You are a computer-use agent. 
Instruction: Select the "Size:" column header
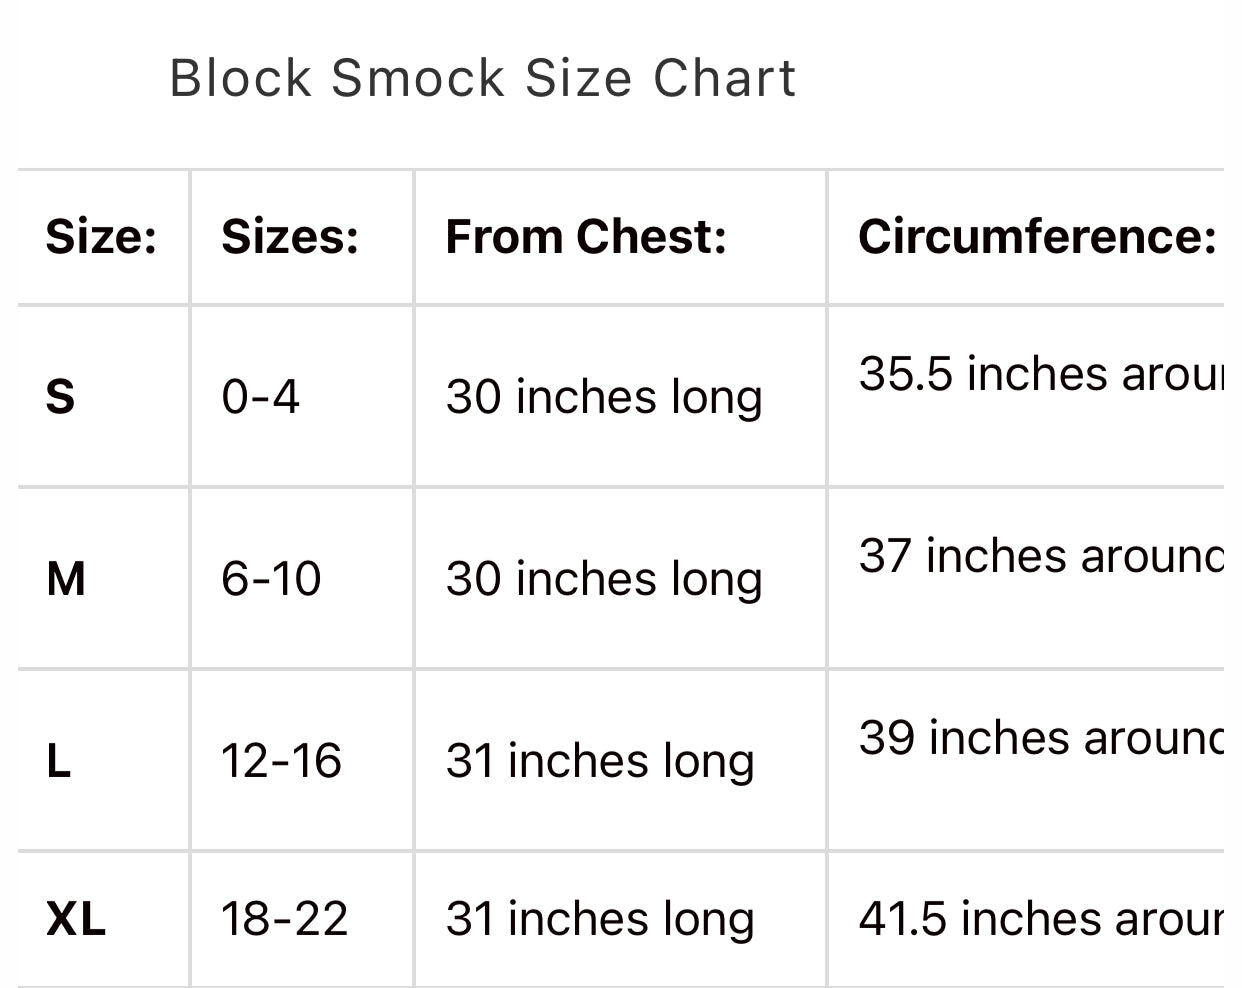(101, 238)
